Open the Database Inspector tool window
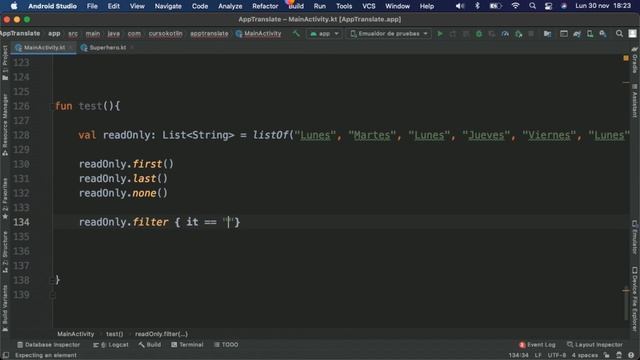The width and height of the screenshot is (640, 360). click(x=48, y=345)
